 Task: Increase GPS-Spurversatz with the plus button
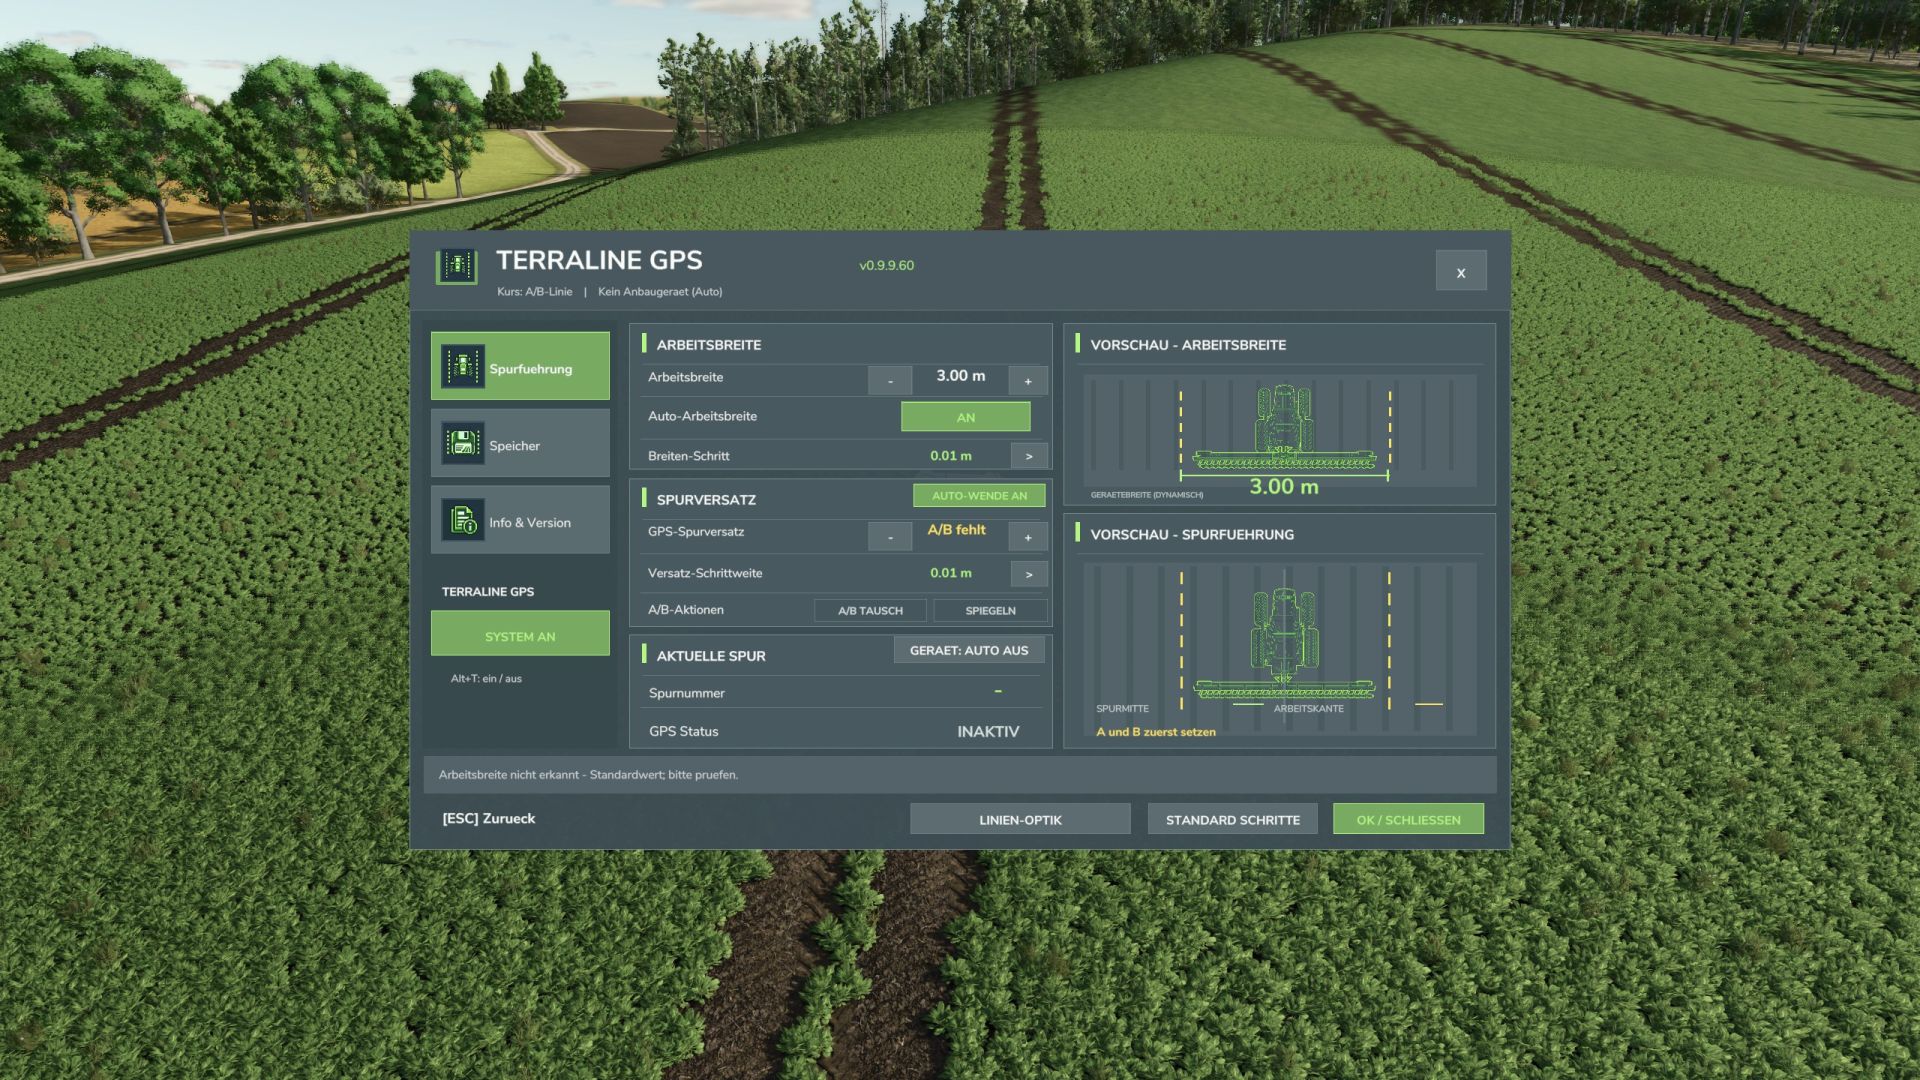click(x=1028, y=536)
